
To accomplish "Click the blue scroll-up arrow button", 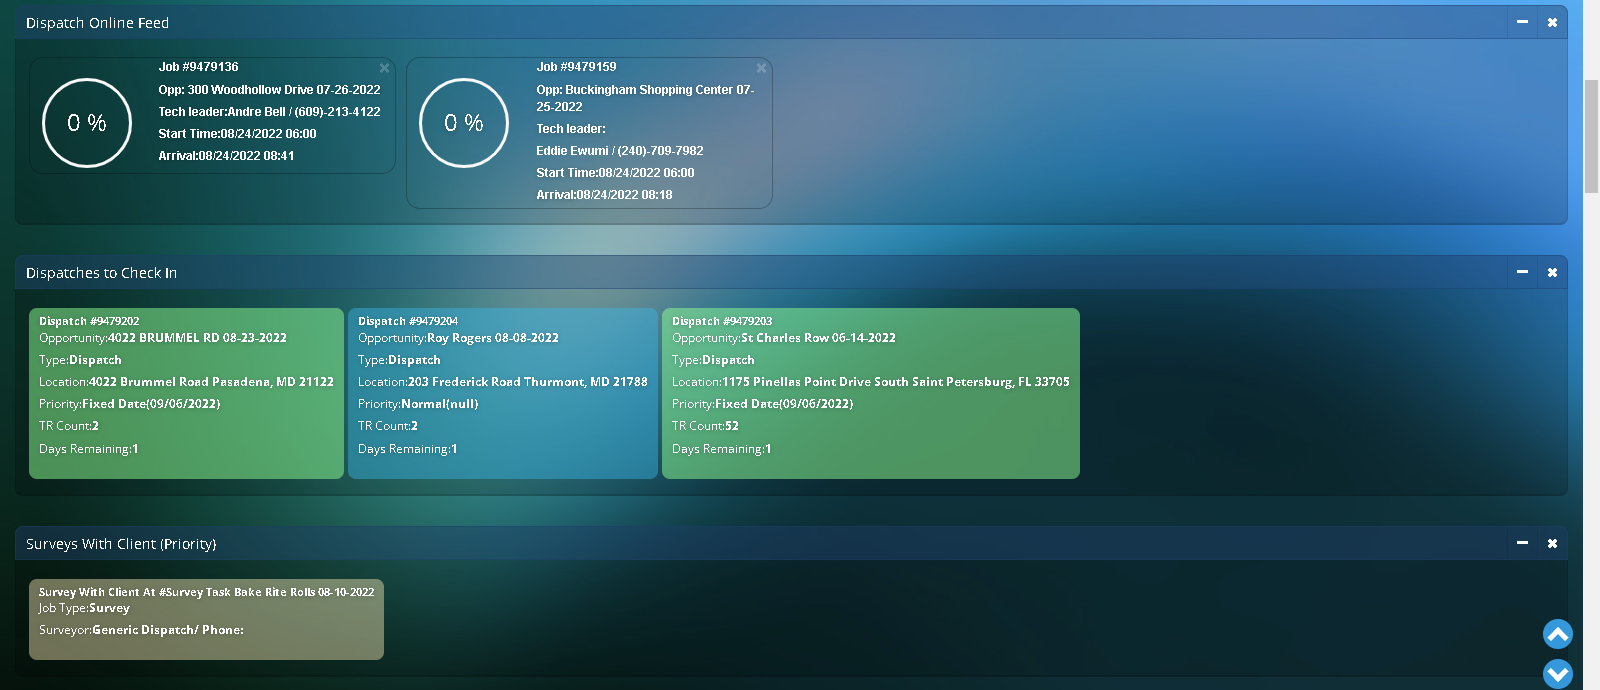I will [1558, 634].
